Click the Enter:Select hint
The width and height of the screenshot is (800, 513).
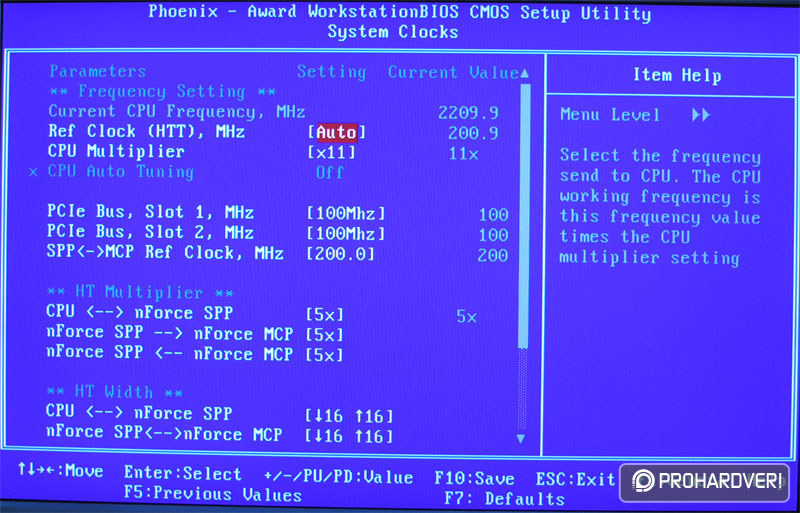[183, 474]
